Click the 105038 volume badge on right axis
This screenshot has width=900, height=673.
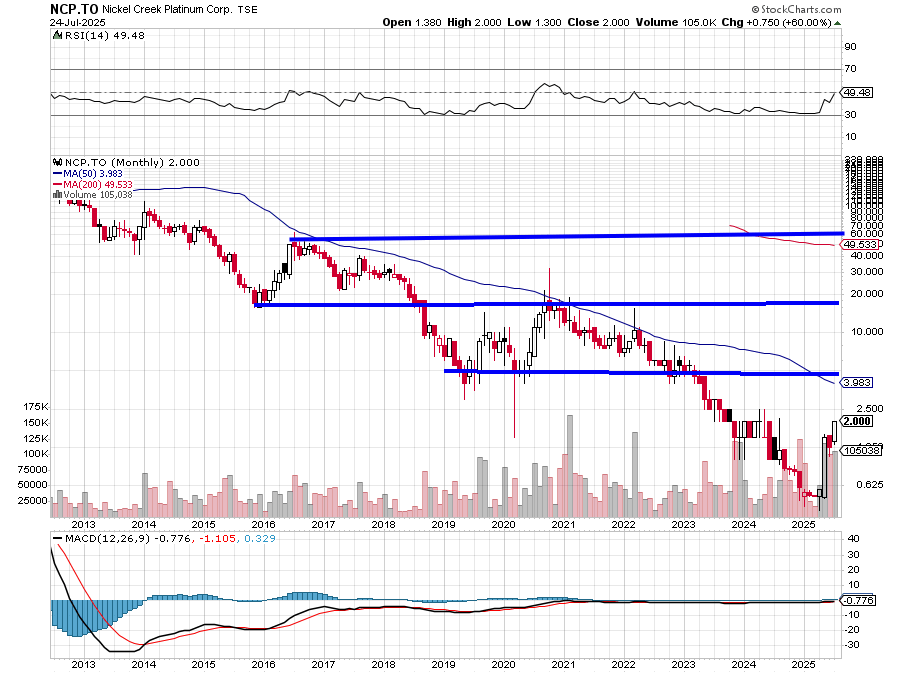click(860, 450)
